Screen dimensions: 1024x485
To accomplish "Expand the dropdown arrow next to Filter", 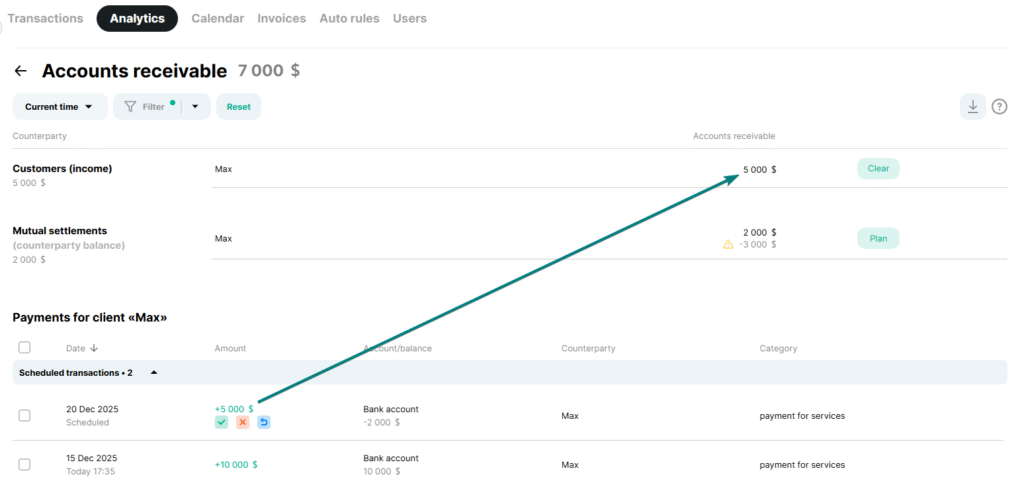I will pyautogui.click(x=196, y=107).
